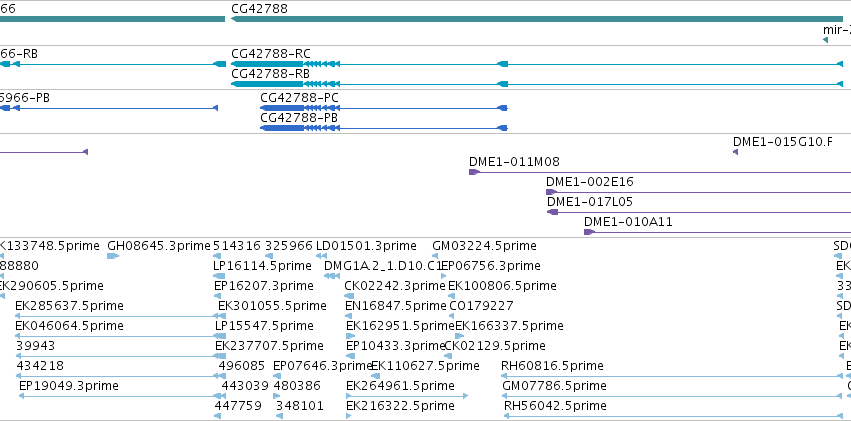Select the 348101 feature label
This screenshot has width=851, height=421.
[300, 406]
